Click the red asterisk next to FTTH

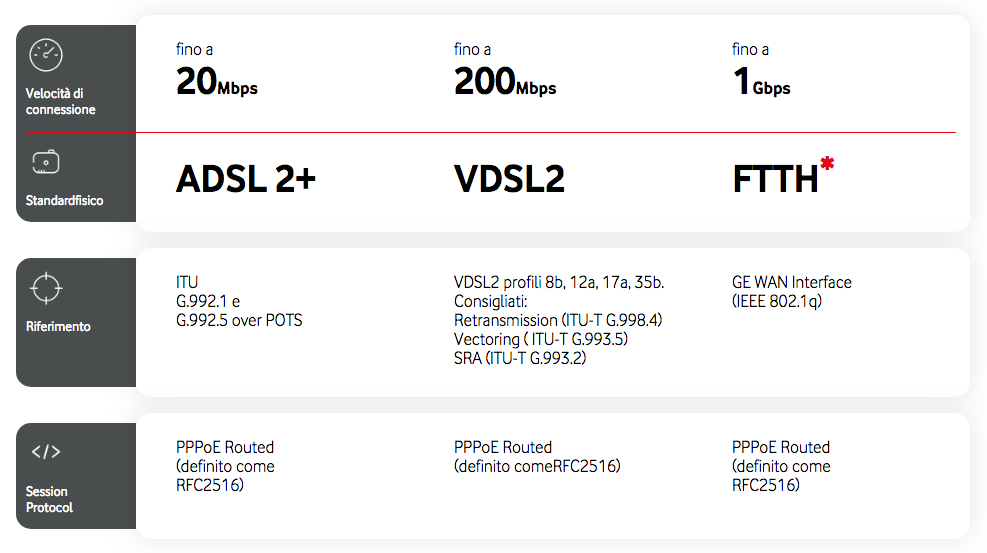827,164
